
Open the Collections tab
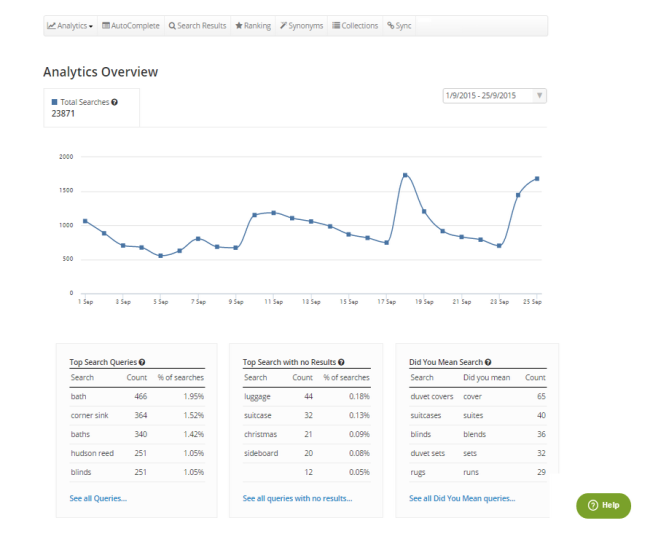pyautogui.click(x=355, y=26)
